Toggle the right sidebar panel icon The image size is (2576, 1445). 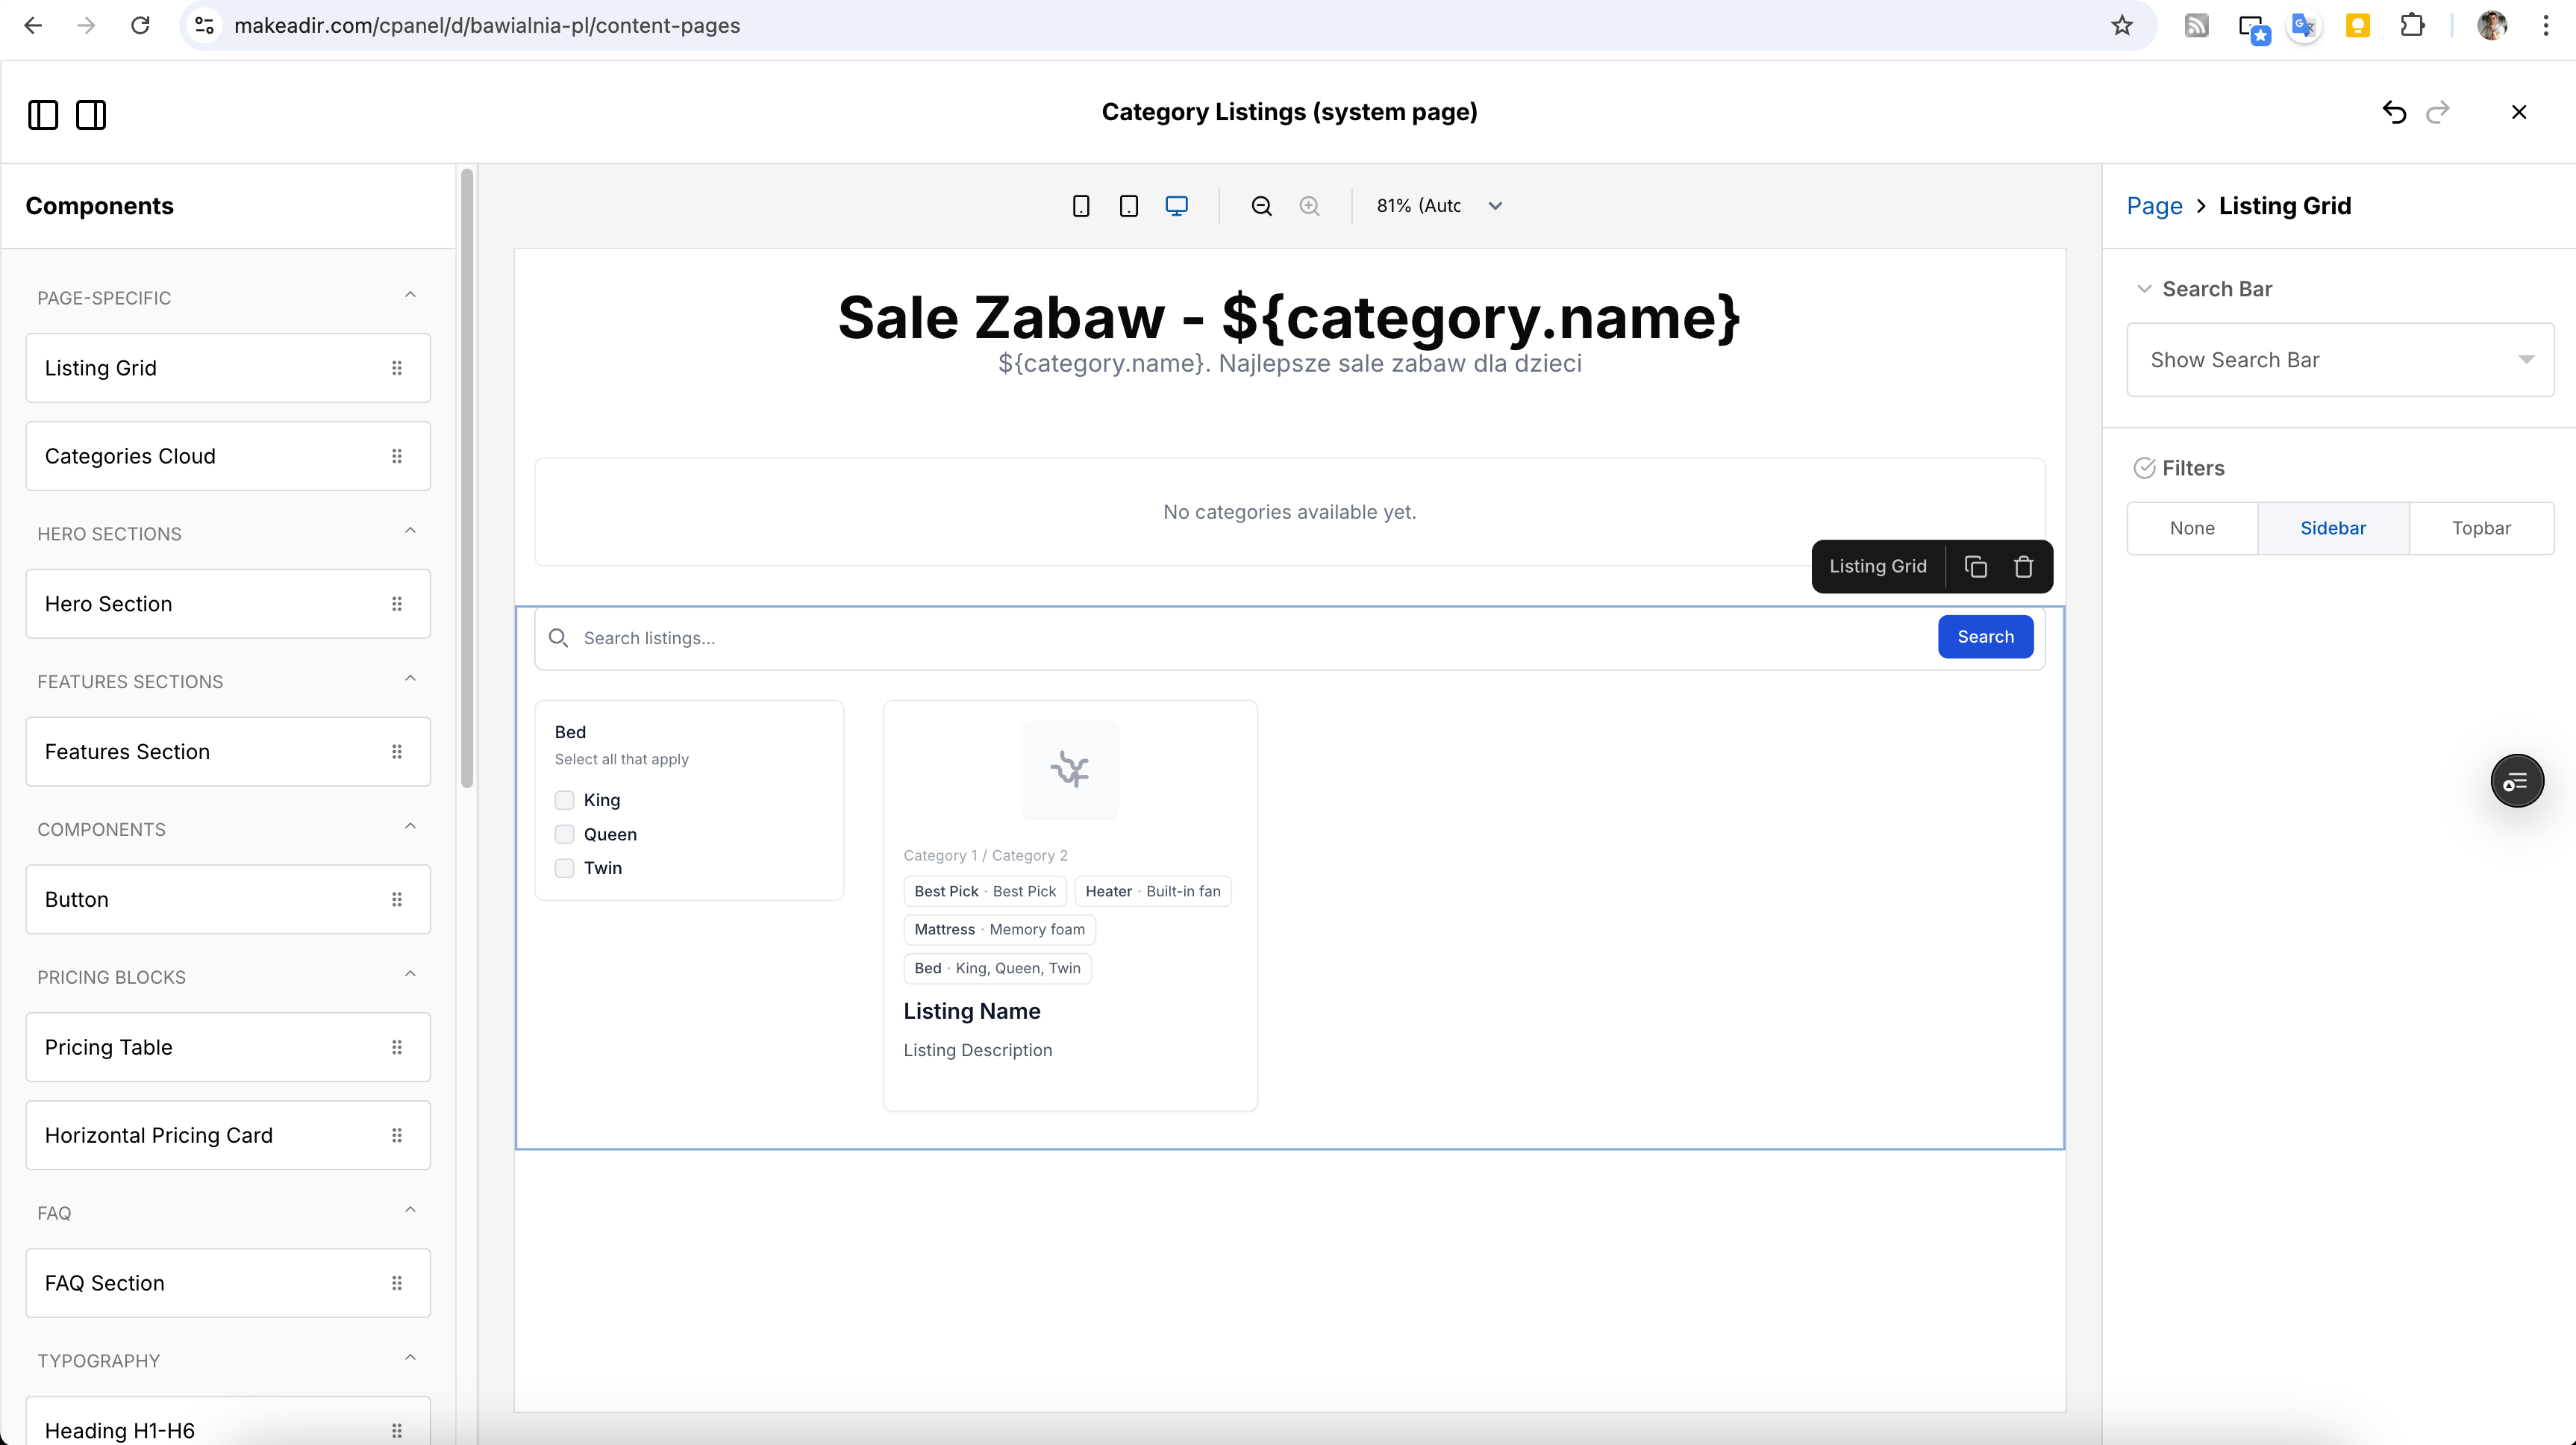click(91, 115)
